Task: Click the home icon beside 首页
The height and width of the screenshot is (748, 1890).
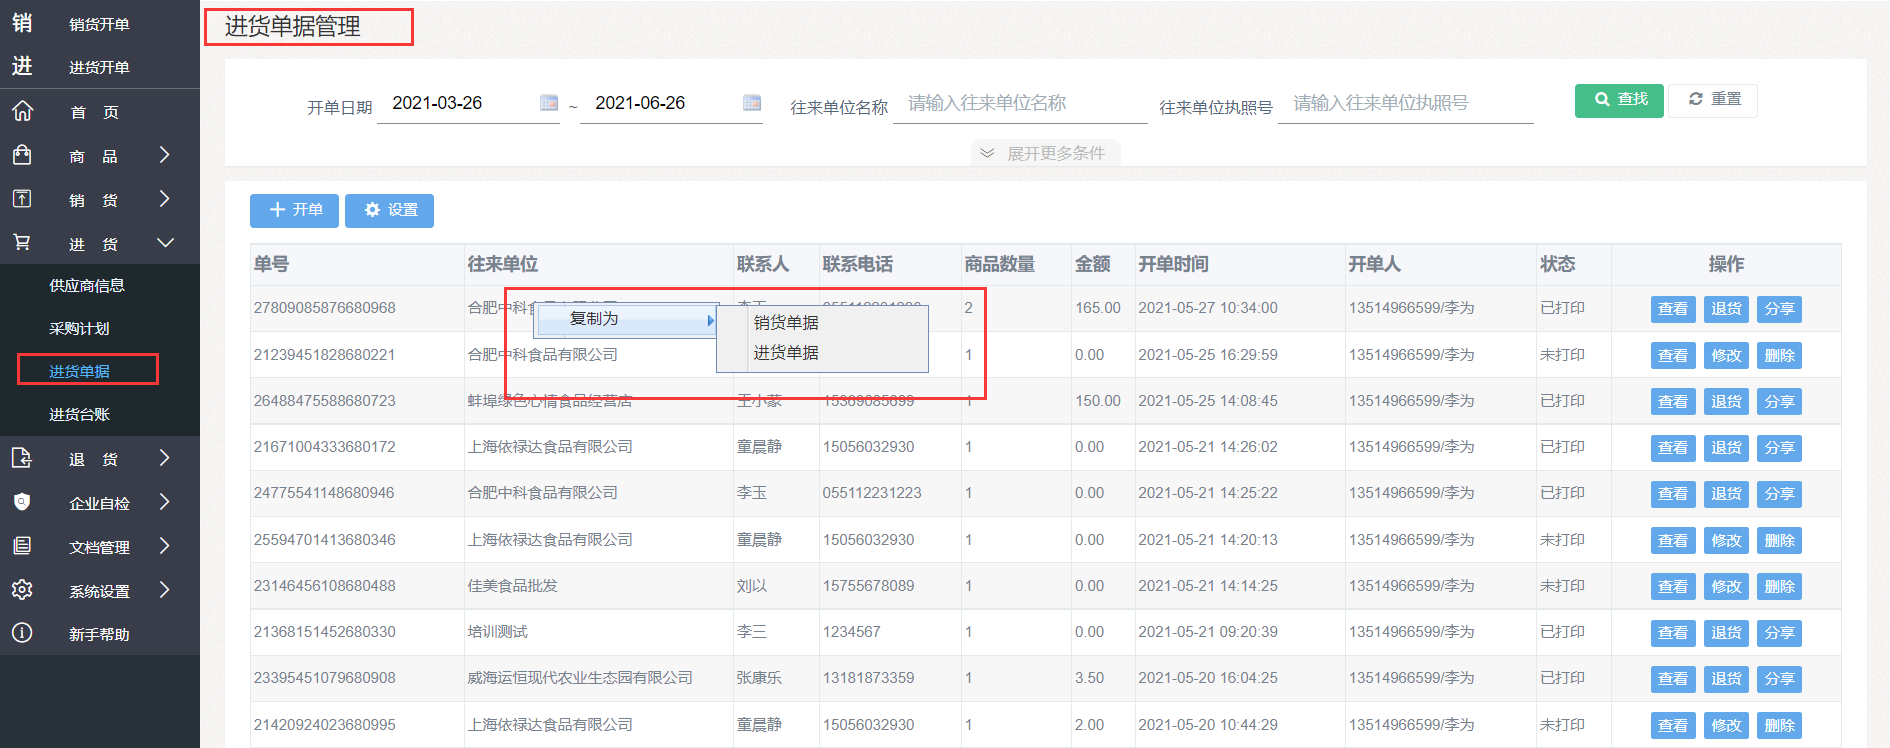Action: tap(22, 111)
